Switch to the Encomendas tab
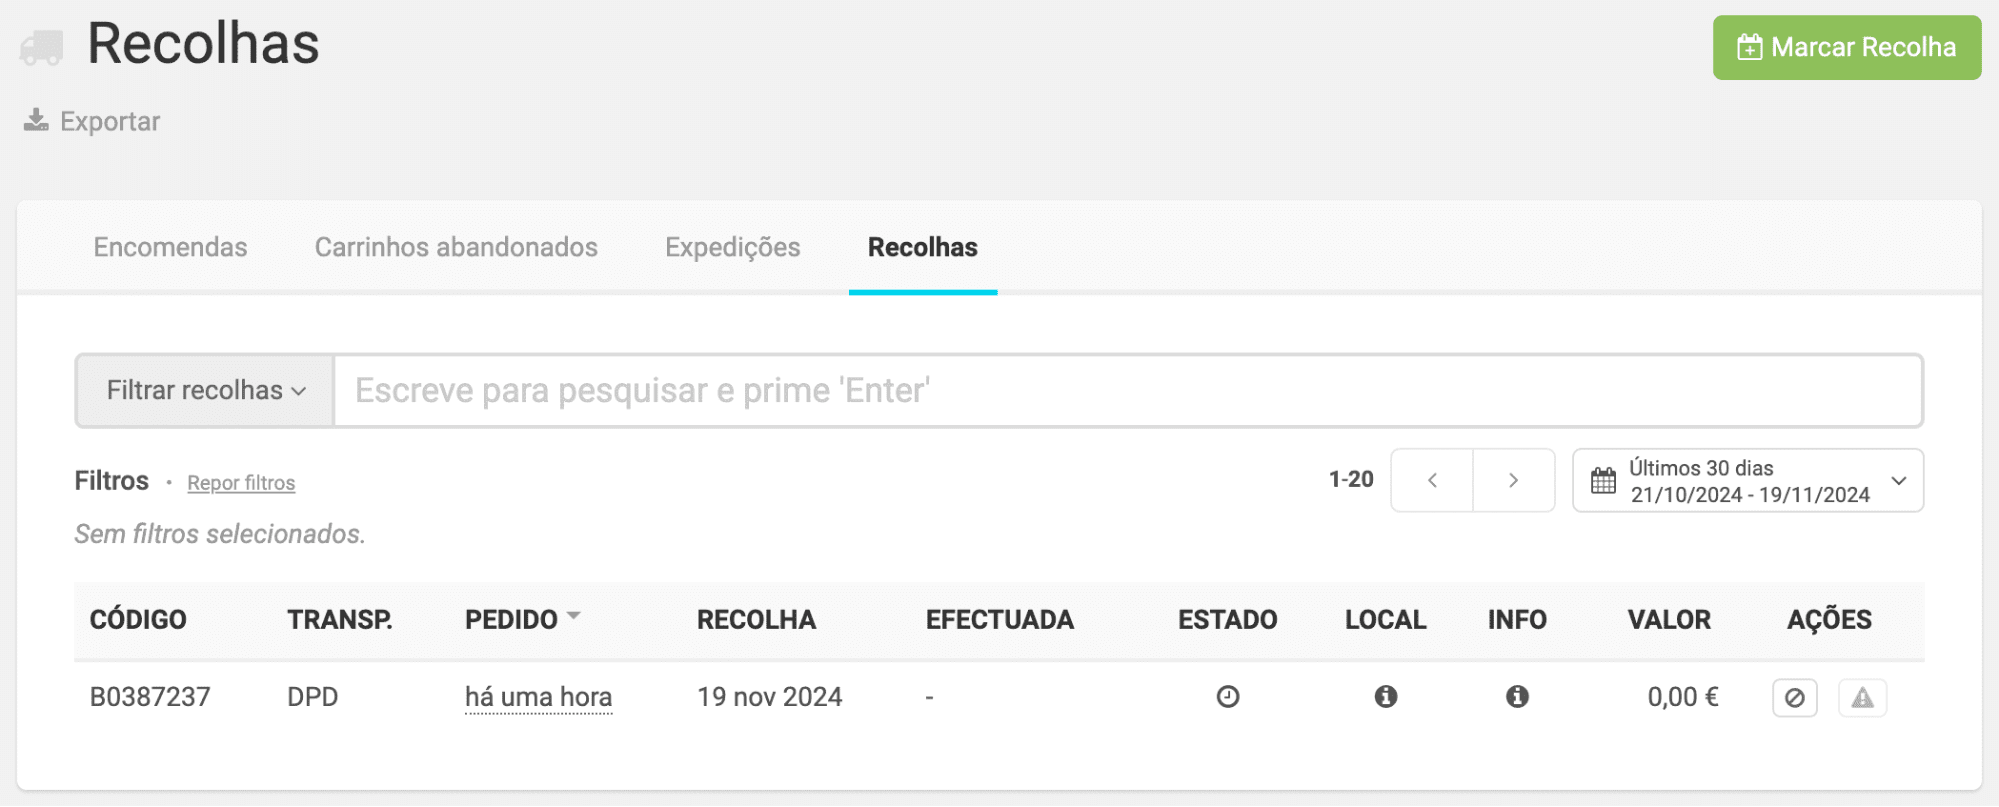Image resolution: width=1999 pixels, height=807 pixels. 170,248
